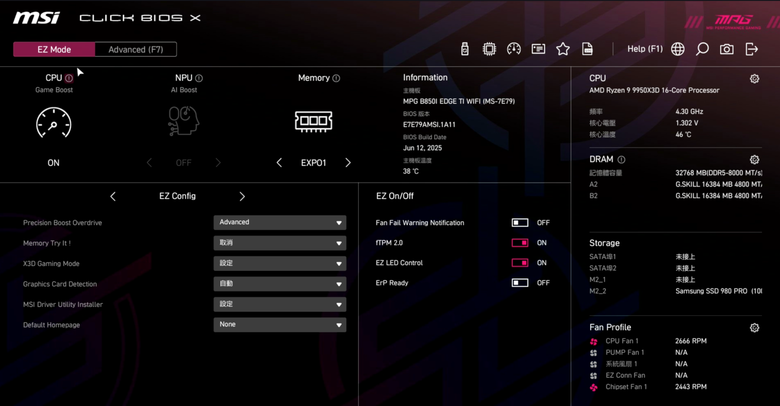780x406 pixels.
Task: Open DRAM panel settings gear
Action: pyautogui.click(x=755, y=160)
